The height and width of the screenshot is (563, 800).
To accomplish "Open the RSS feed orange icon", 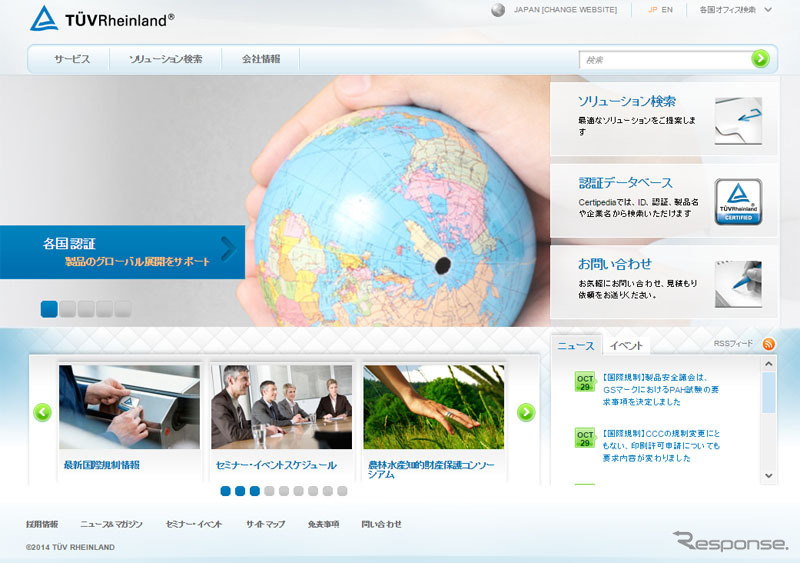I will [x=768, y=344].
